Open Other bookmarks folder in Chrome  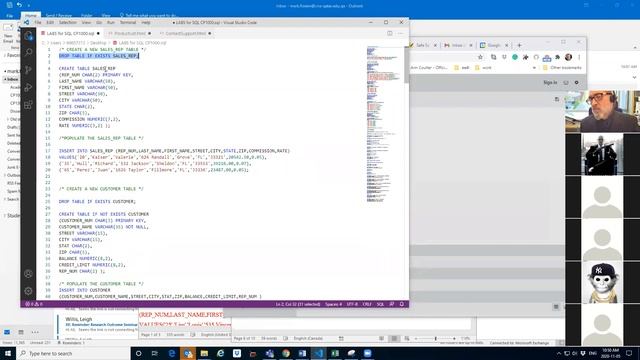click(562, 68)
